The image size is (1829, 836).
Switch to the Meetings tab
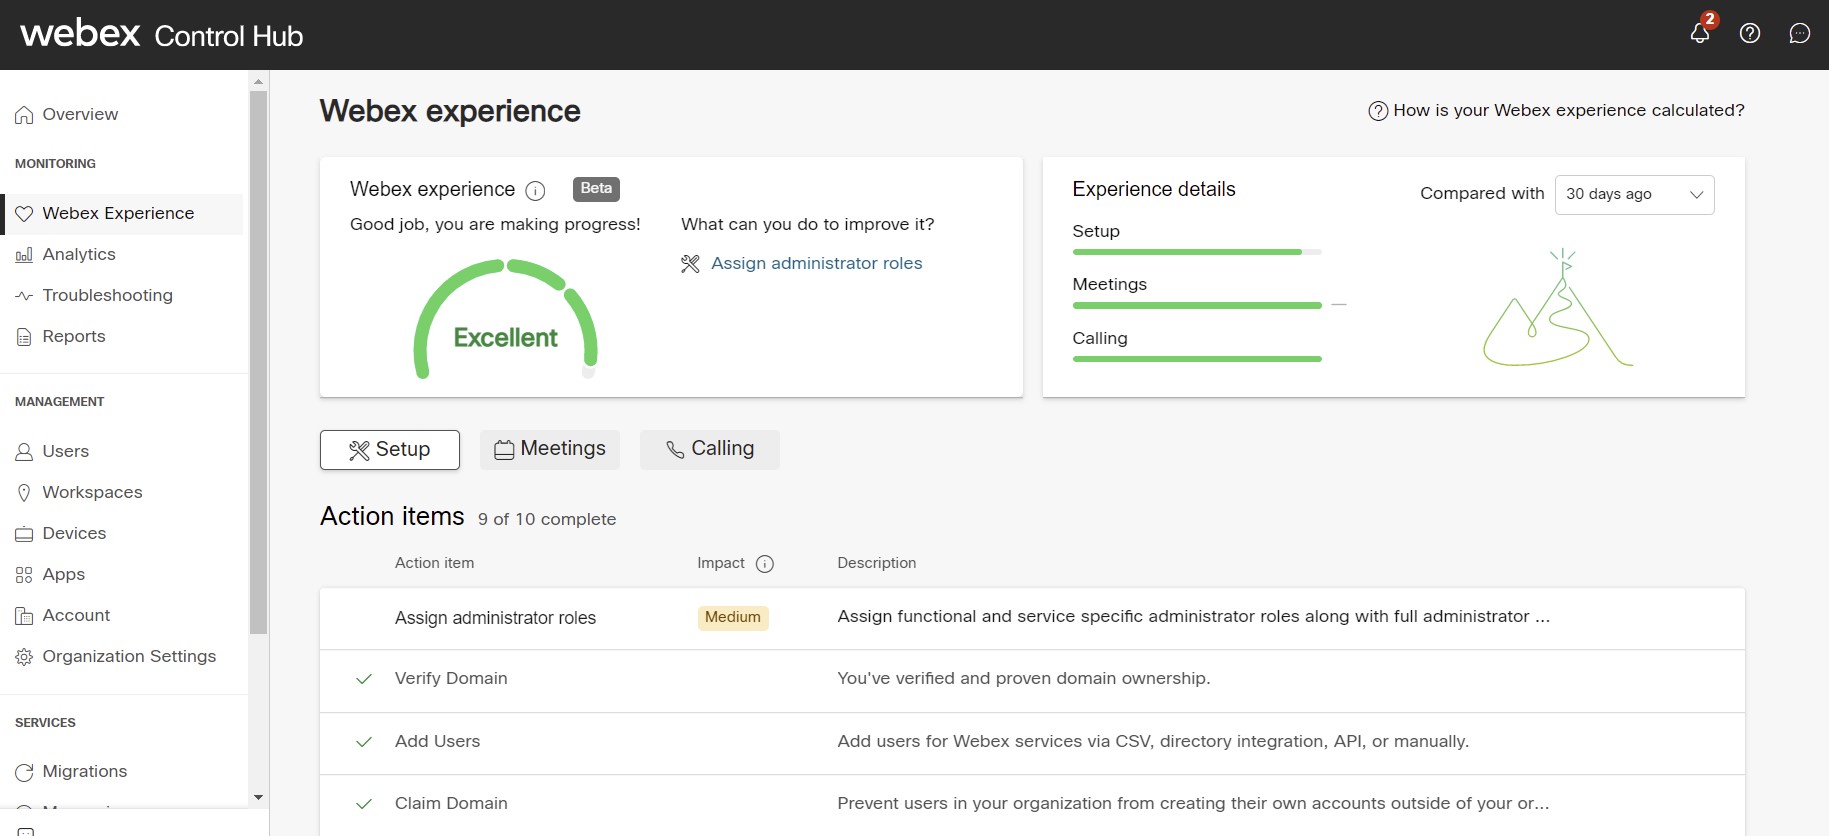pos(550,450)
